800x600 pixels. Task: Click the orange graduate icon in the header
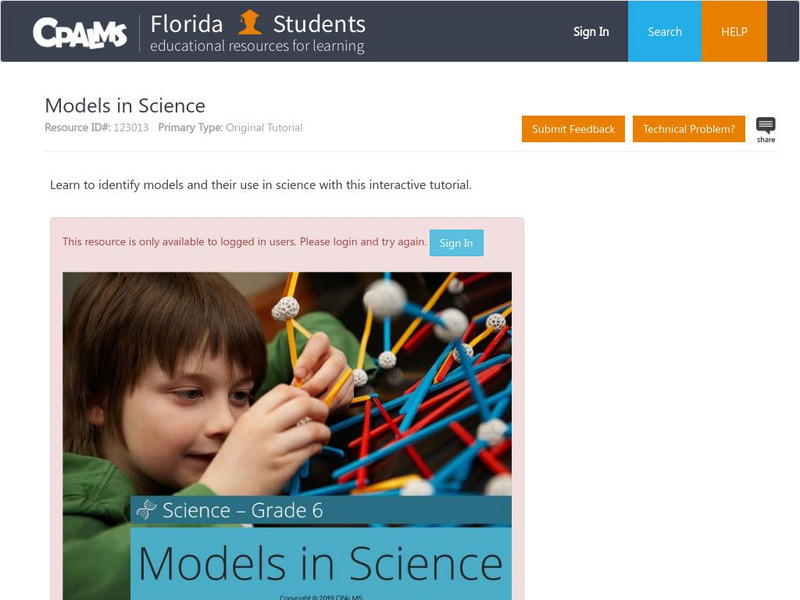[x=250, y=22]
